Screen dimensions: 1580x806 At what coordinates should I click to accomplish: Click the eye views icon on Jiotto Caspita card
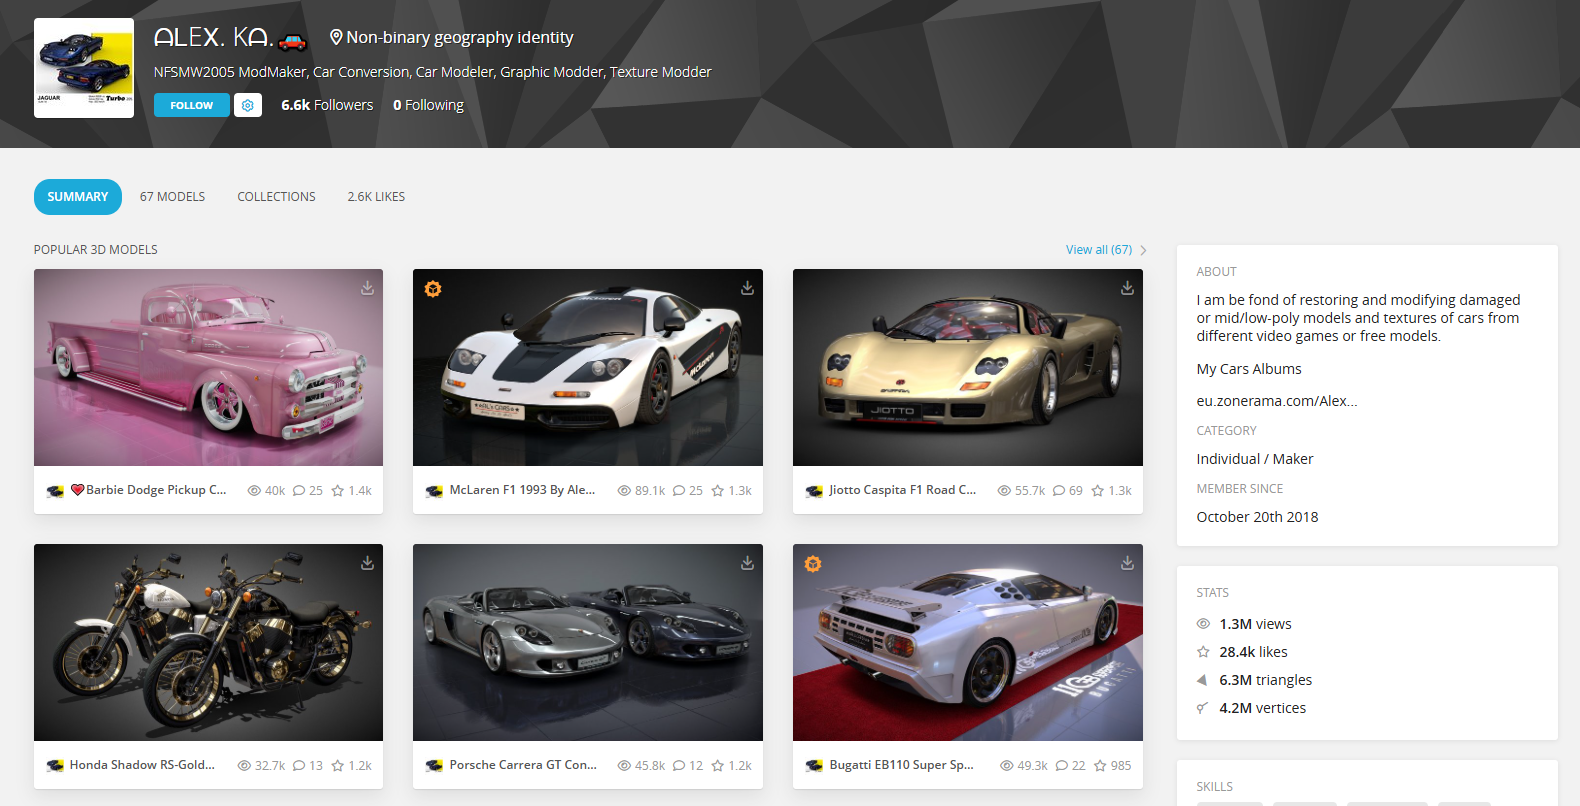[1004, 491]
